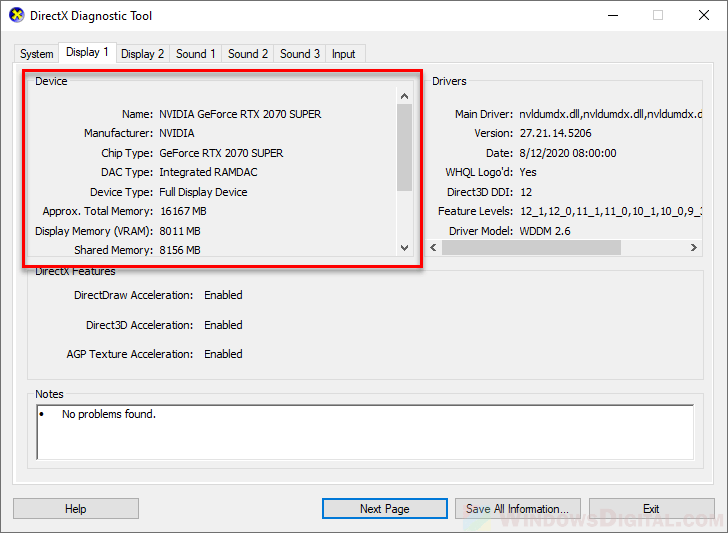
Task: Click inside the Notes text box
Action: (365, 432)
